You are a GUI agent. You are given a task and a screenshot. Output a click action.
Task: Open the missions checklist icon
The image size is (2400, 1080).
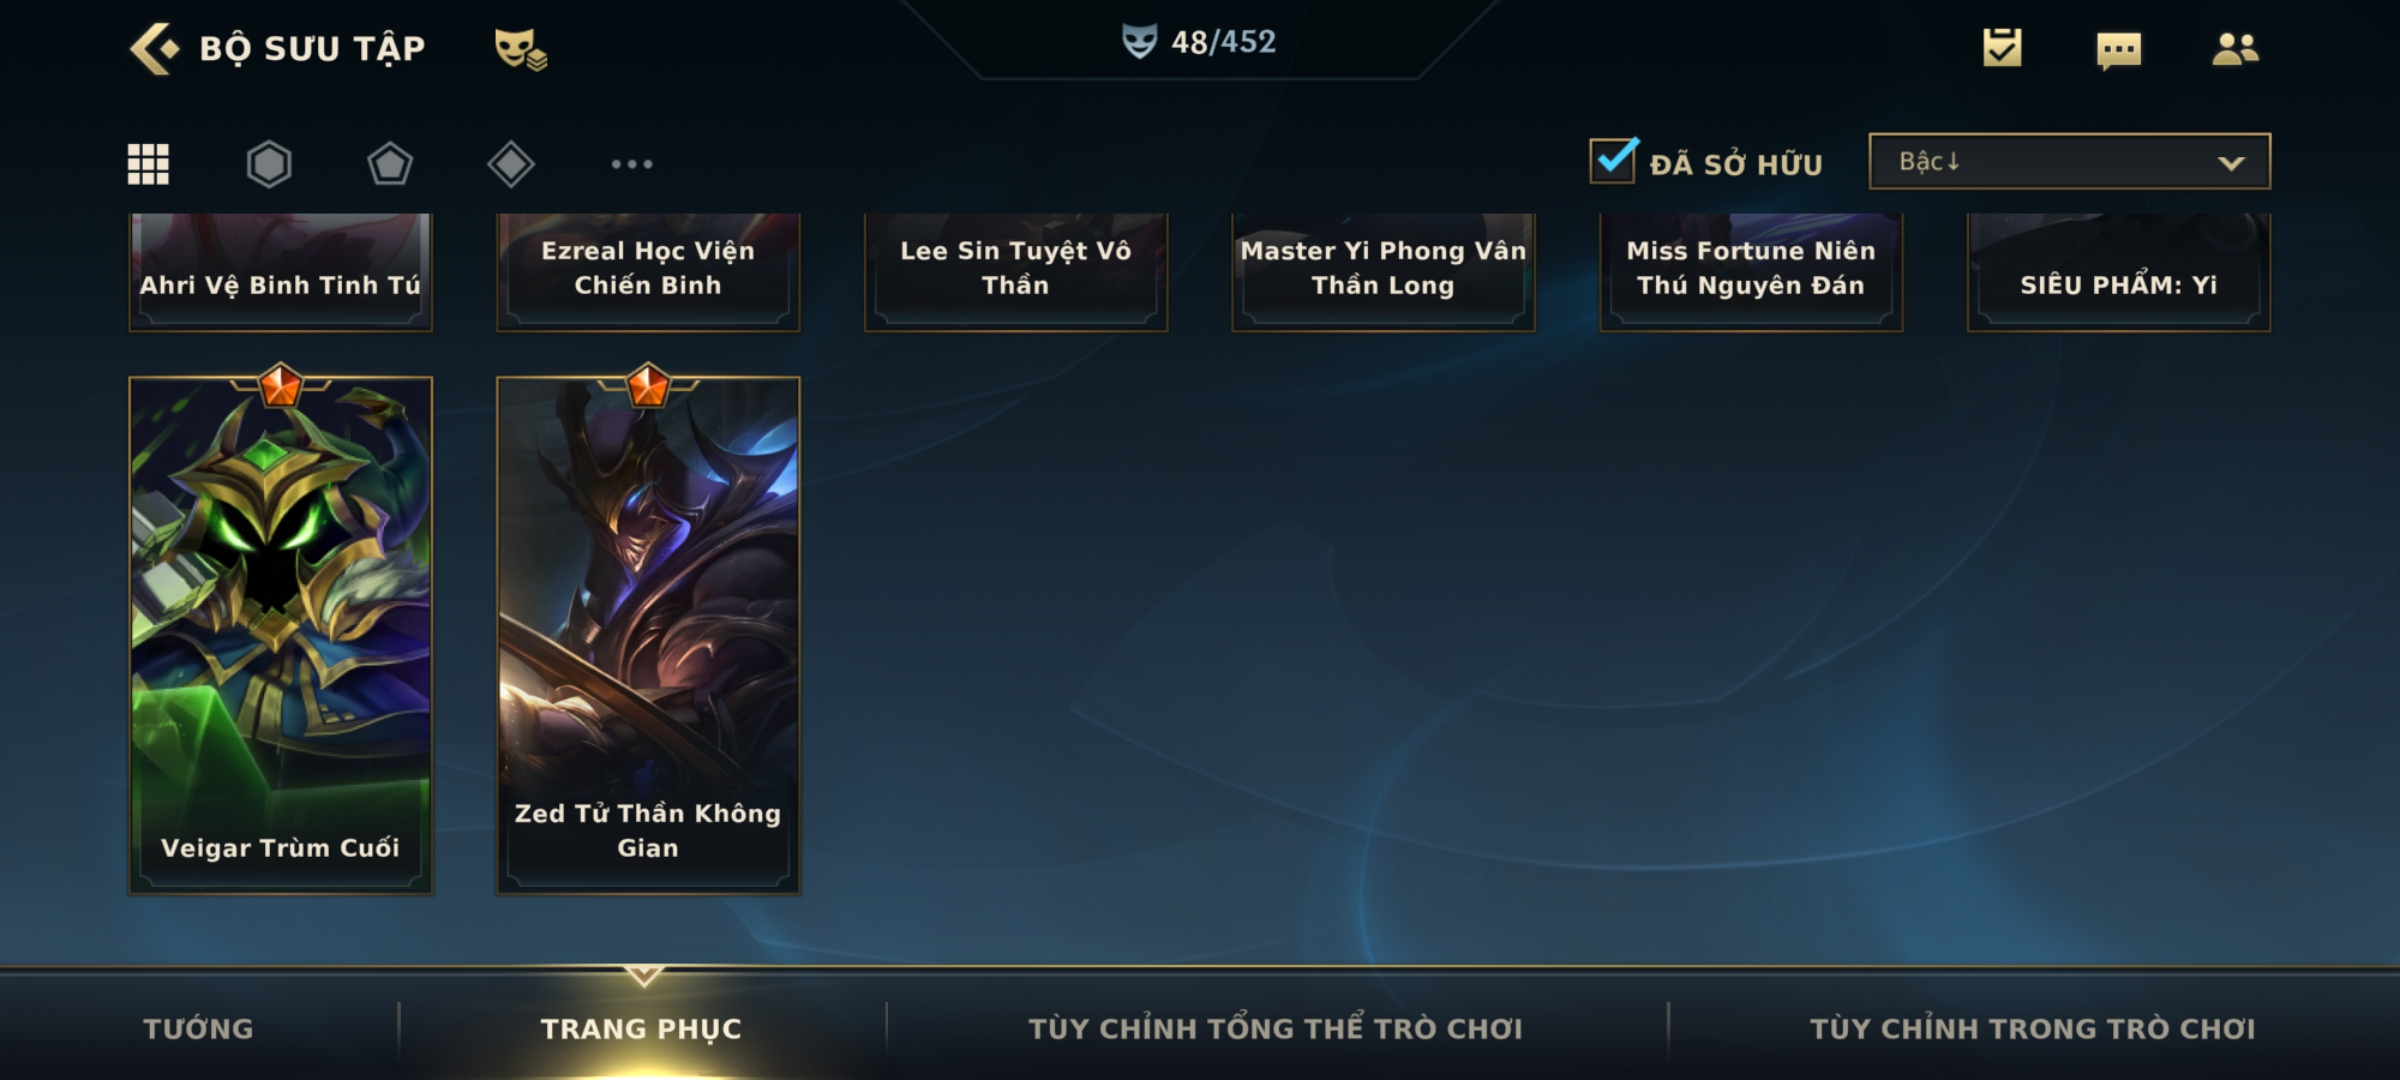pyautogui.click(x=2002, y=48)
